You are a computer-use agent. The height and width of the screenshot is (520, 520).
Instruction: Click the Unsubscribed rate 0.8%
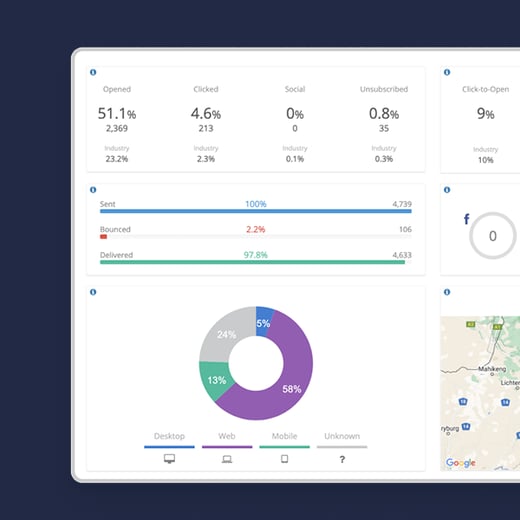tap(384, 114)
